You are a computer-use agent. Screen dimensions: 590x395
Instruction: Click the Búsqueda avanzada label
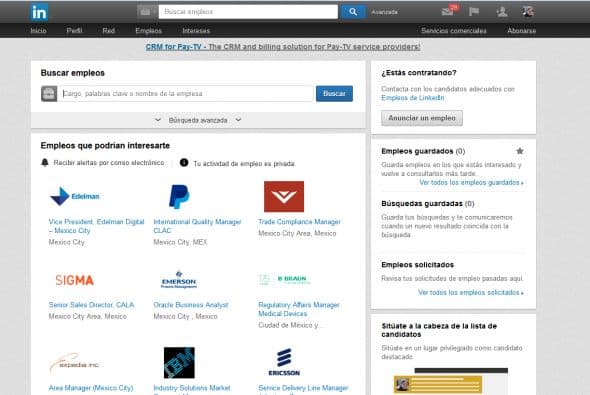click(198, 120)
